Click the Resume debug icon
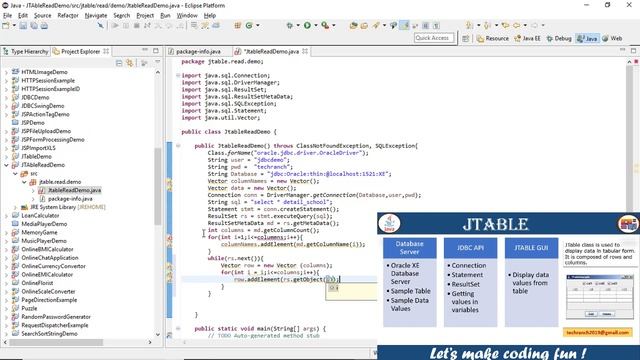This screenshot has height=360, width=640. click(116, 26)
